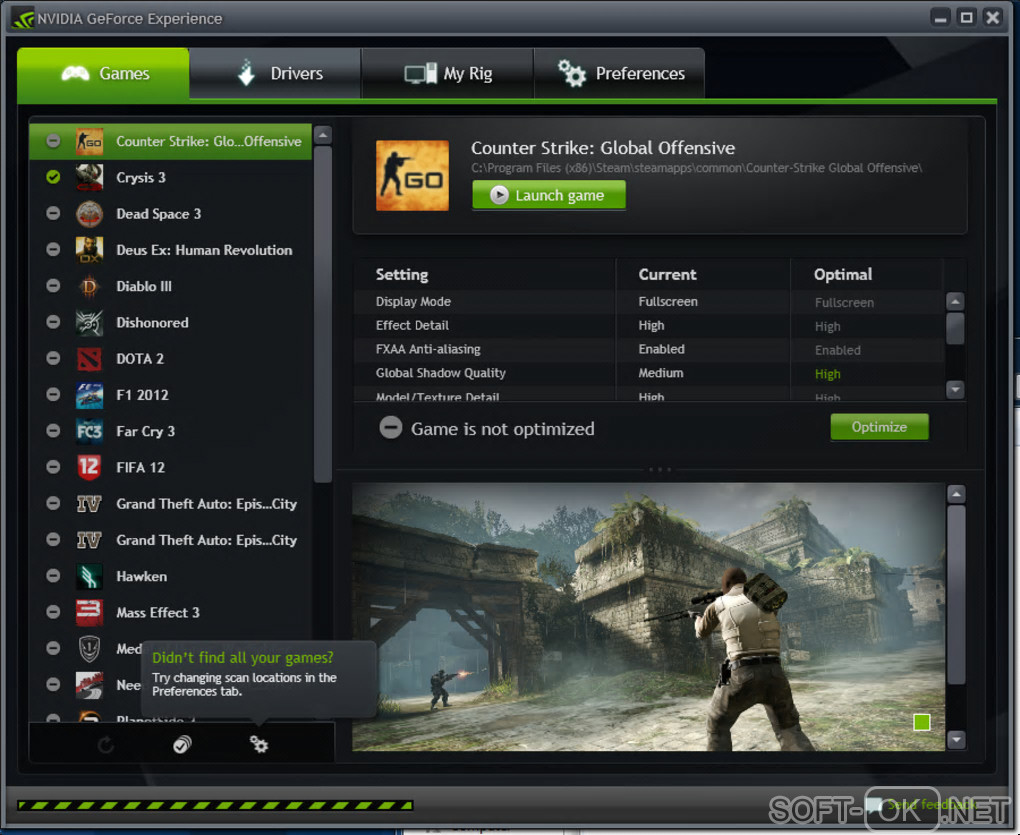Click the scan settings gears icon
The height and width of the screenshot is (835, 1020).
(259, 745)
